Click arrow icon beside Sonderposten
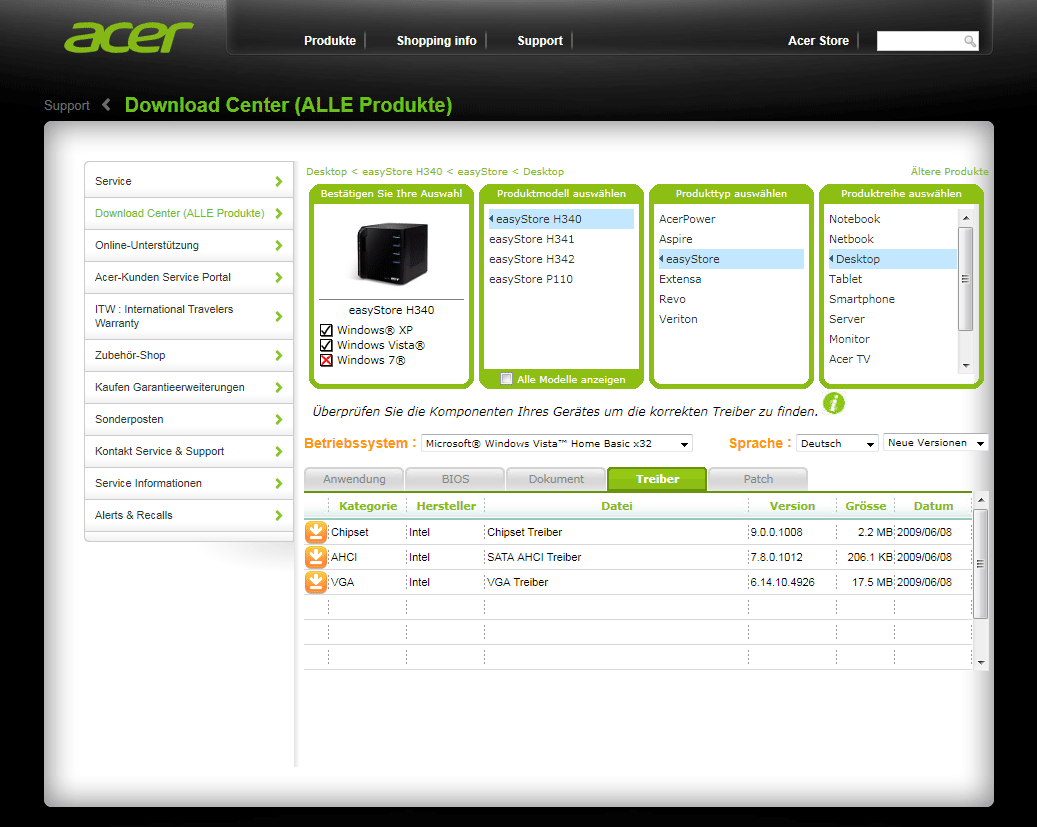The image size is (1037, 827). (x=278, y=419)
